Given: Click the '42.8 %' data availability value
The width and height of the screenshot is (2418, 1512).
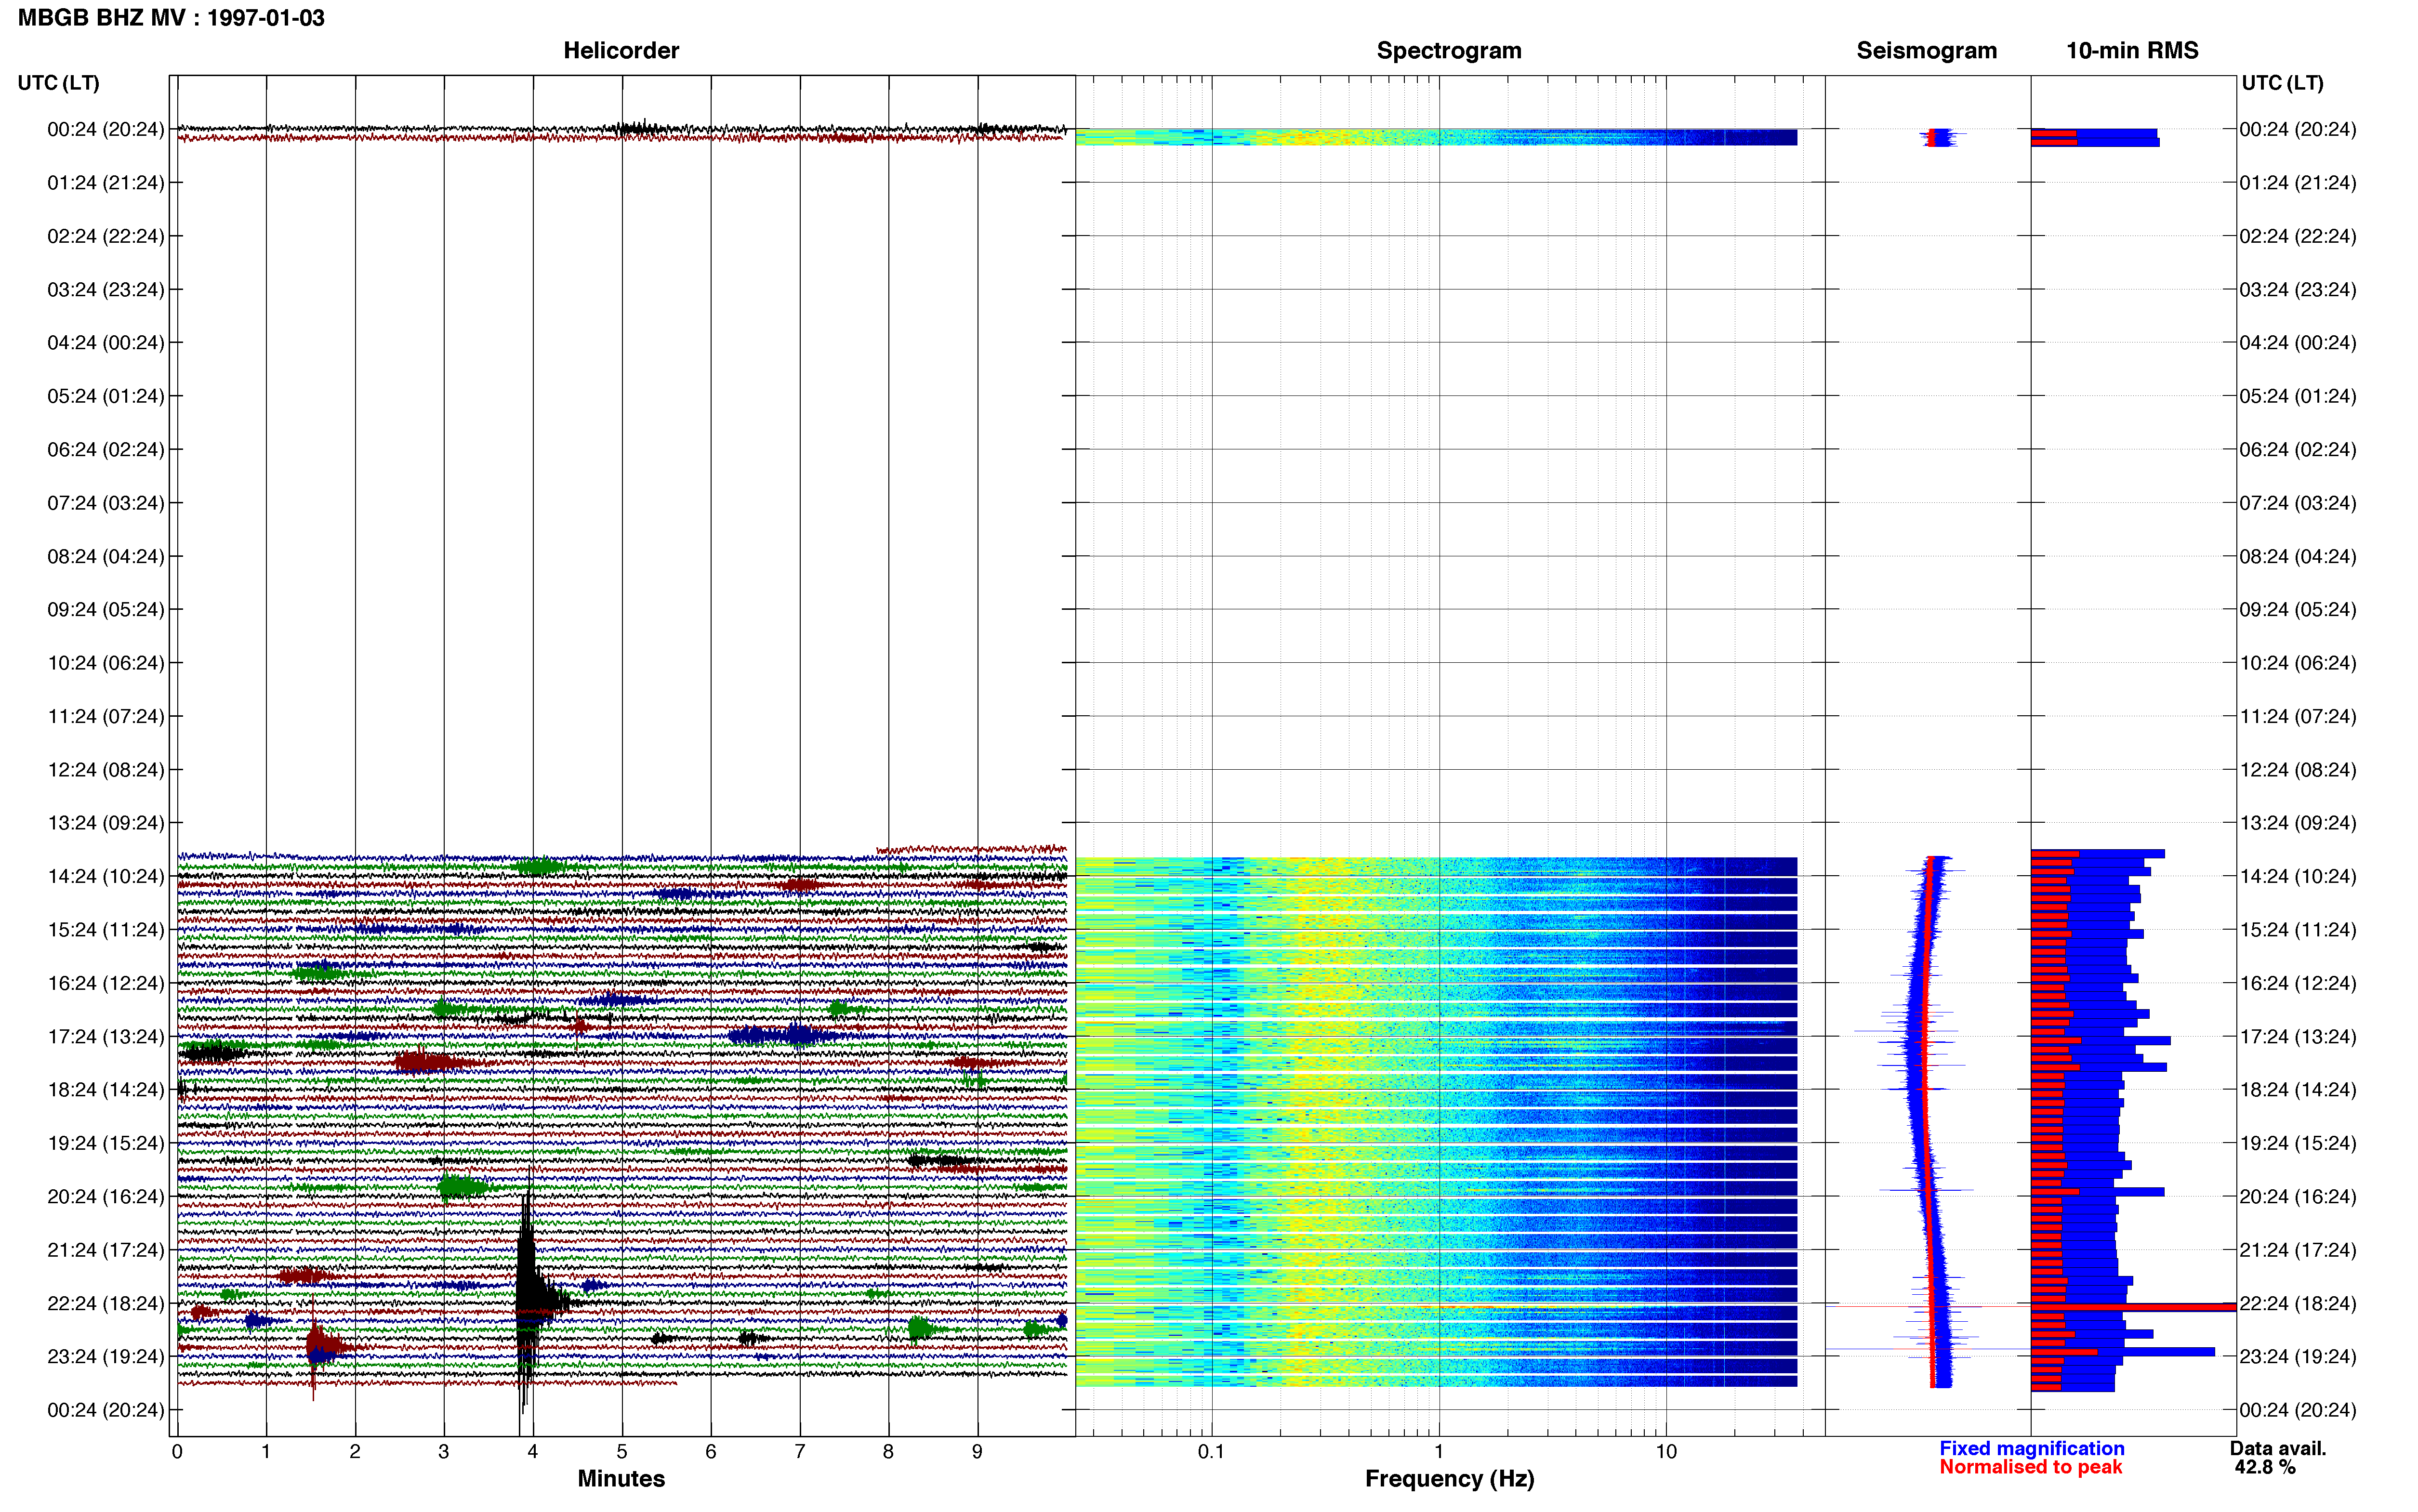Looking at the screenshot, I should pos(2265,1467).
